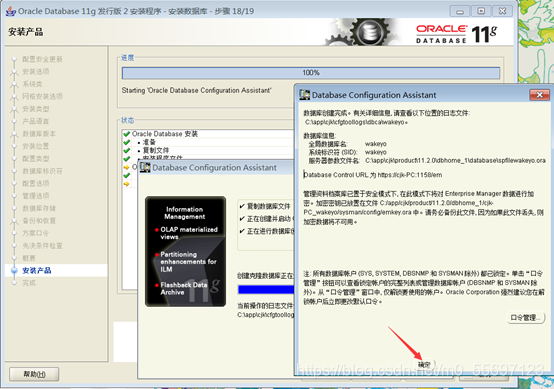
Task: Click green check next to Oracle Database 安装
Action: coord(126,134)
